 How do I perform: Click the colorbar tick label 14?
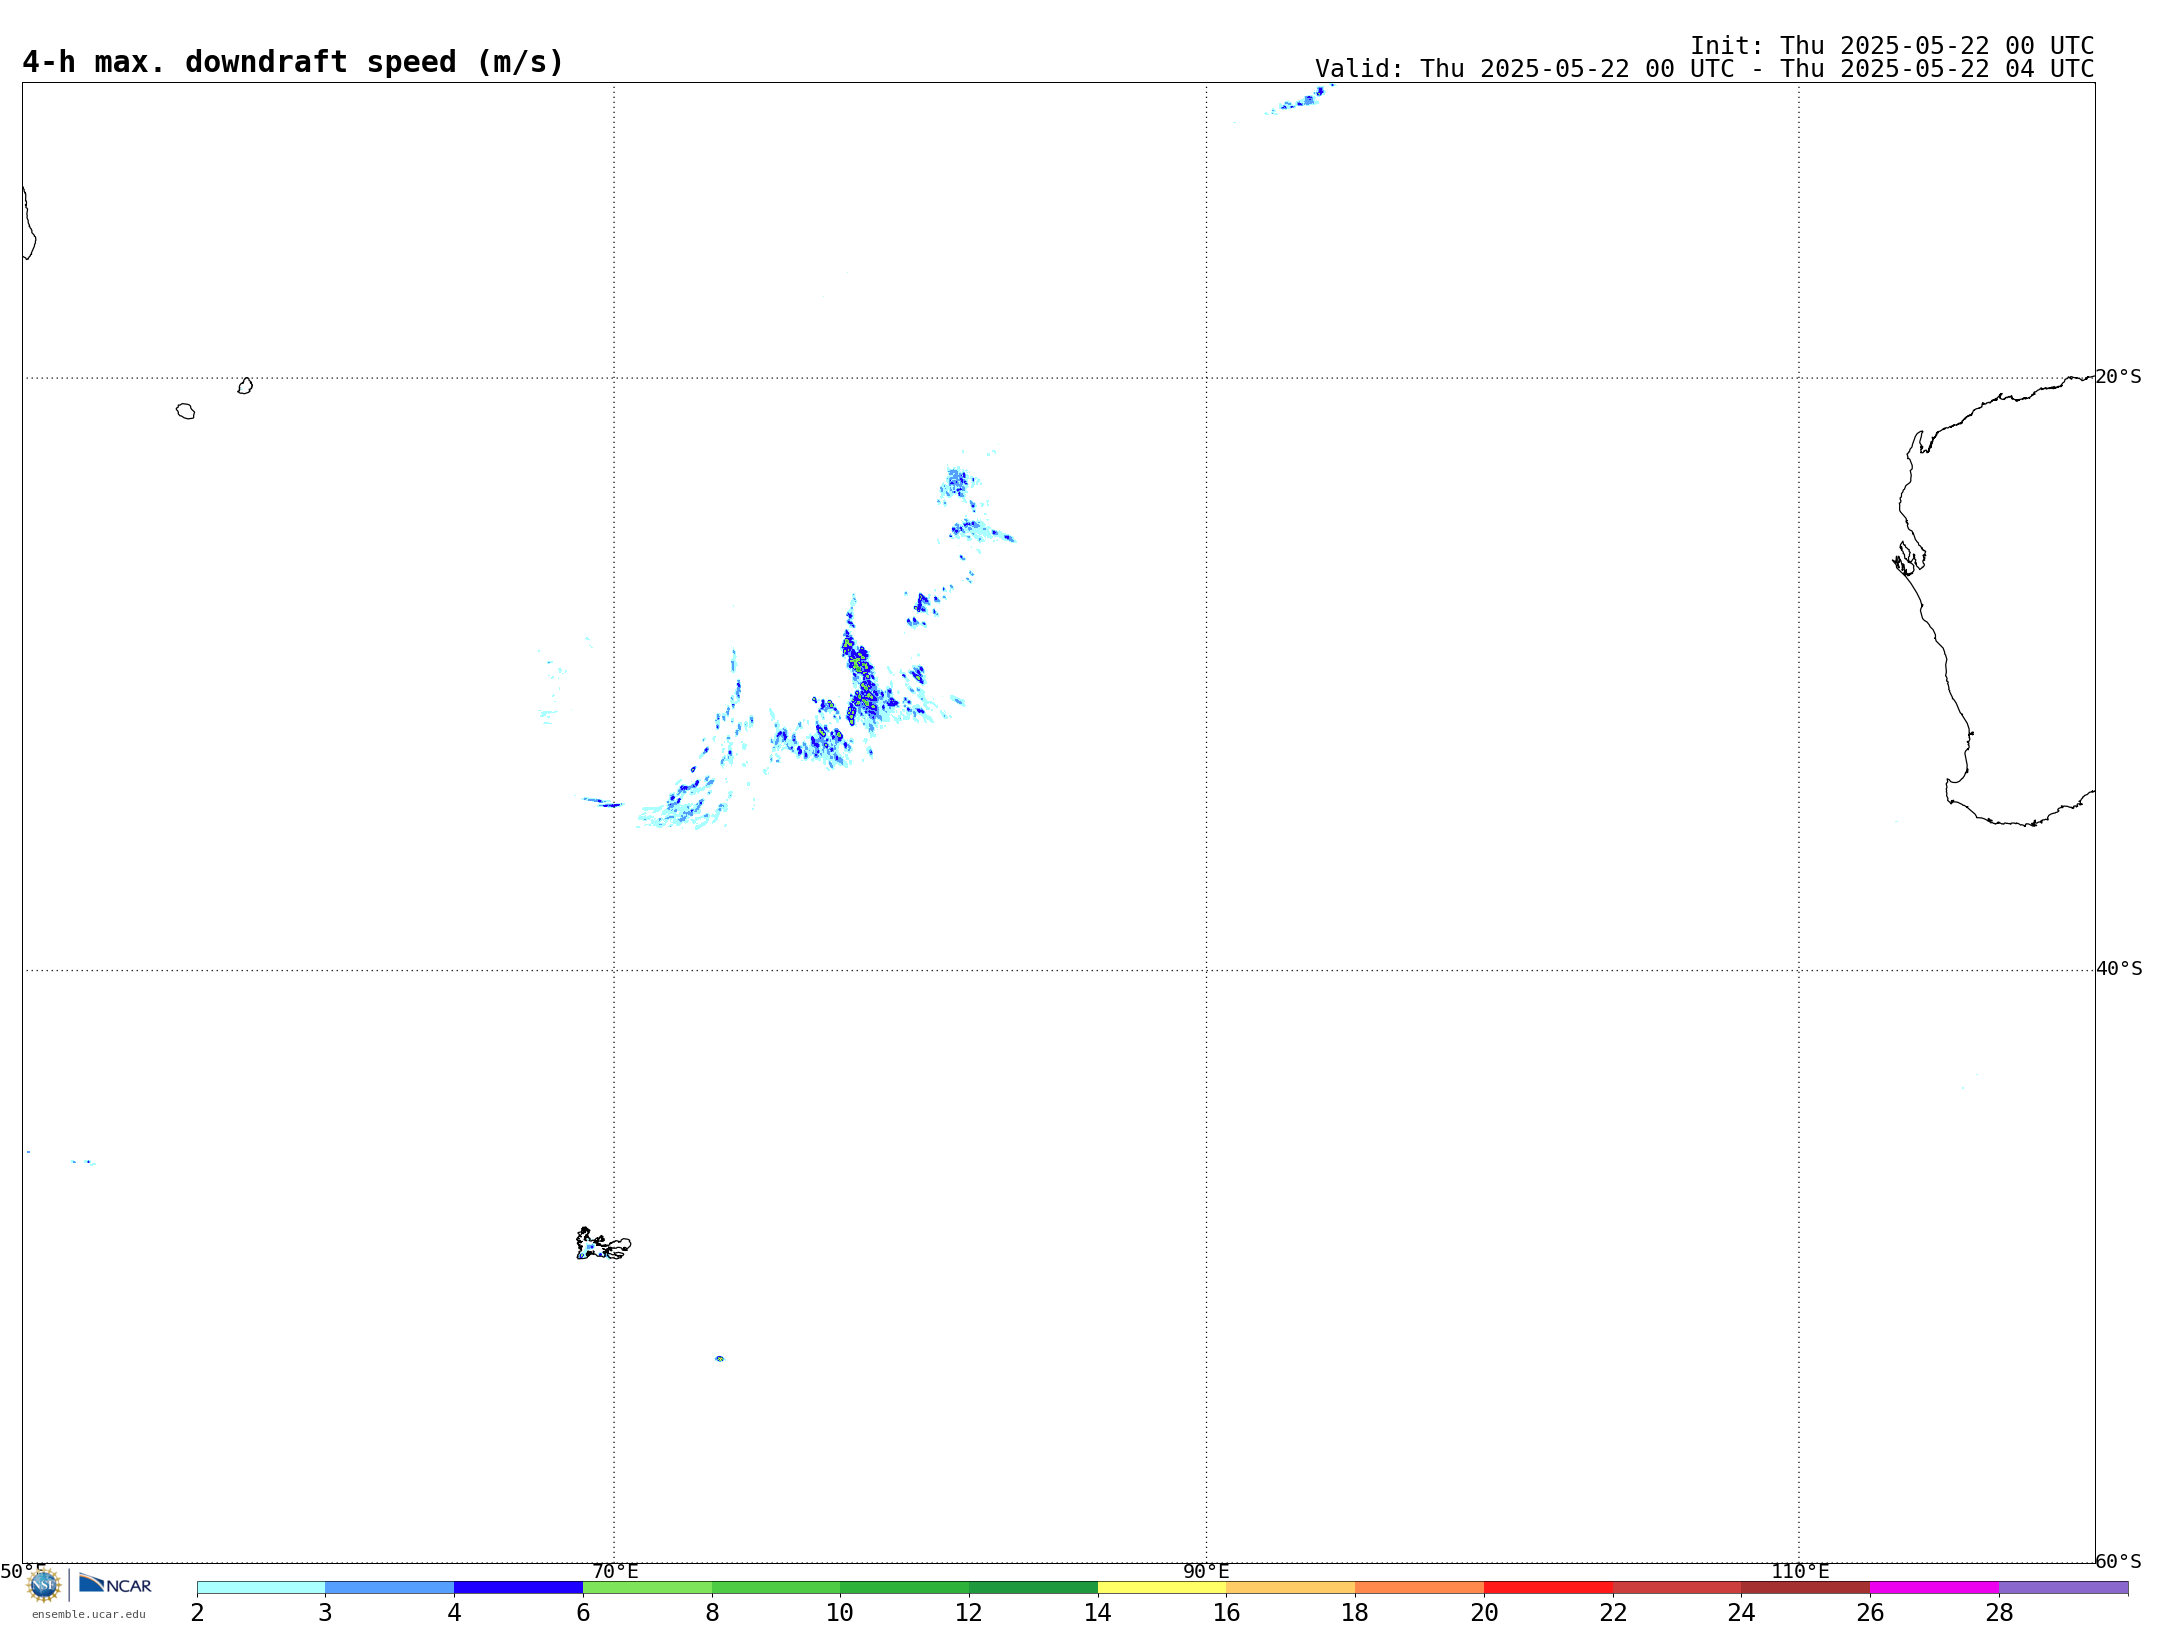pyautogui.click(x=1098, y=1612)
